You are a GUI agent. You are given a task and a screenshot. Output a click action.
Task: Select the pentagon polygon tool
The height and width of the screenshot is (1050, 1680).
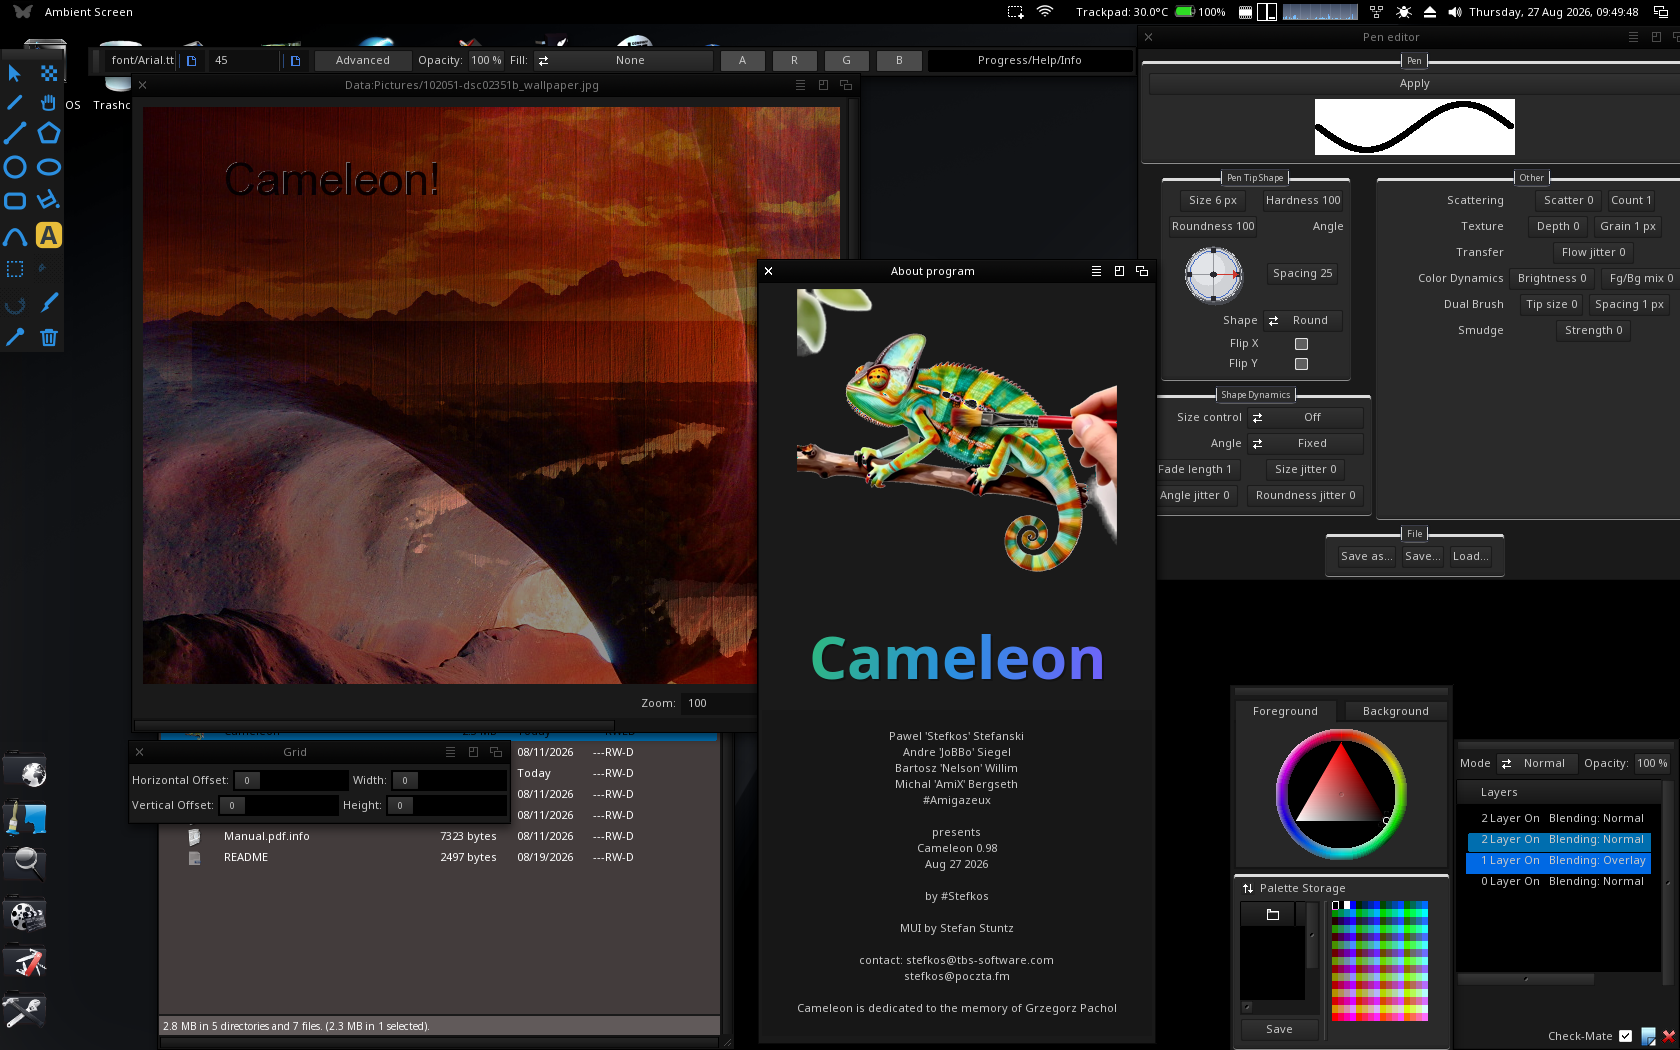pos(48,133)
